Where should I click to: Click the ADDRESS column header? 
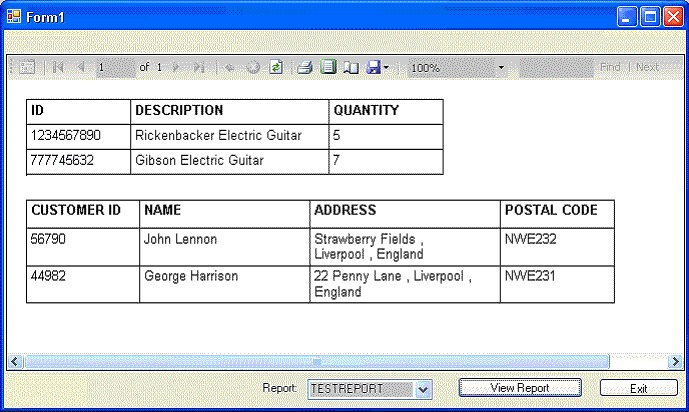(x=405, y=214)
